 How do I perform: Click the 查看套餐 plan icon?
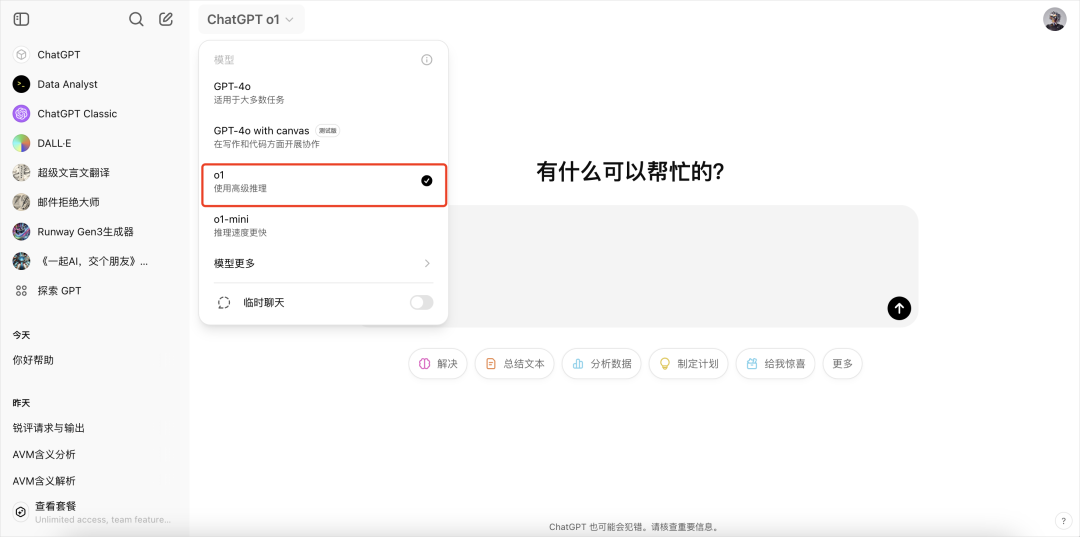(x=21, y=512)
